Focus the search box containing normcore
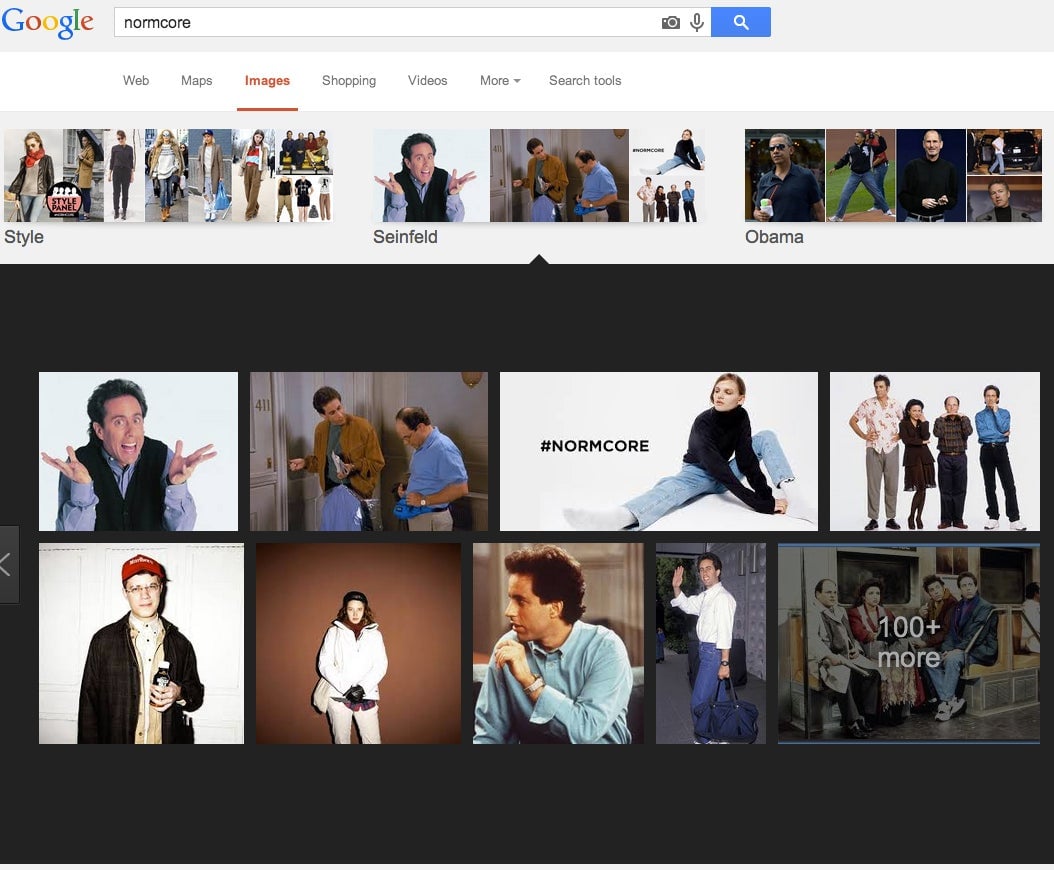The height and width of the screenshot is (870, 1054). 412,22
